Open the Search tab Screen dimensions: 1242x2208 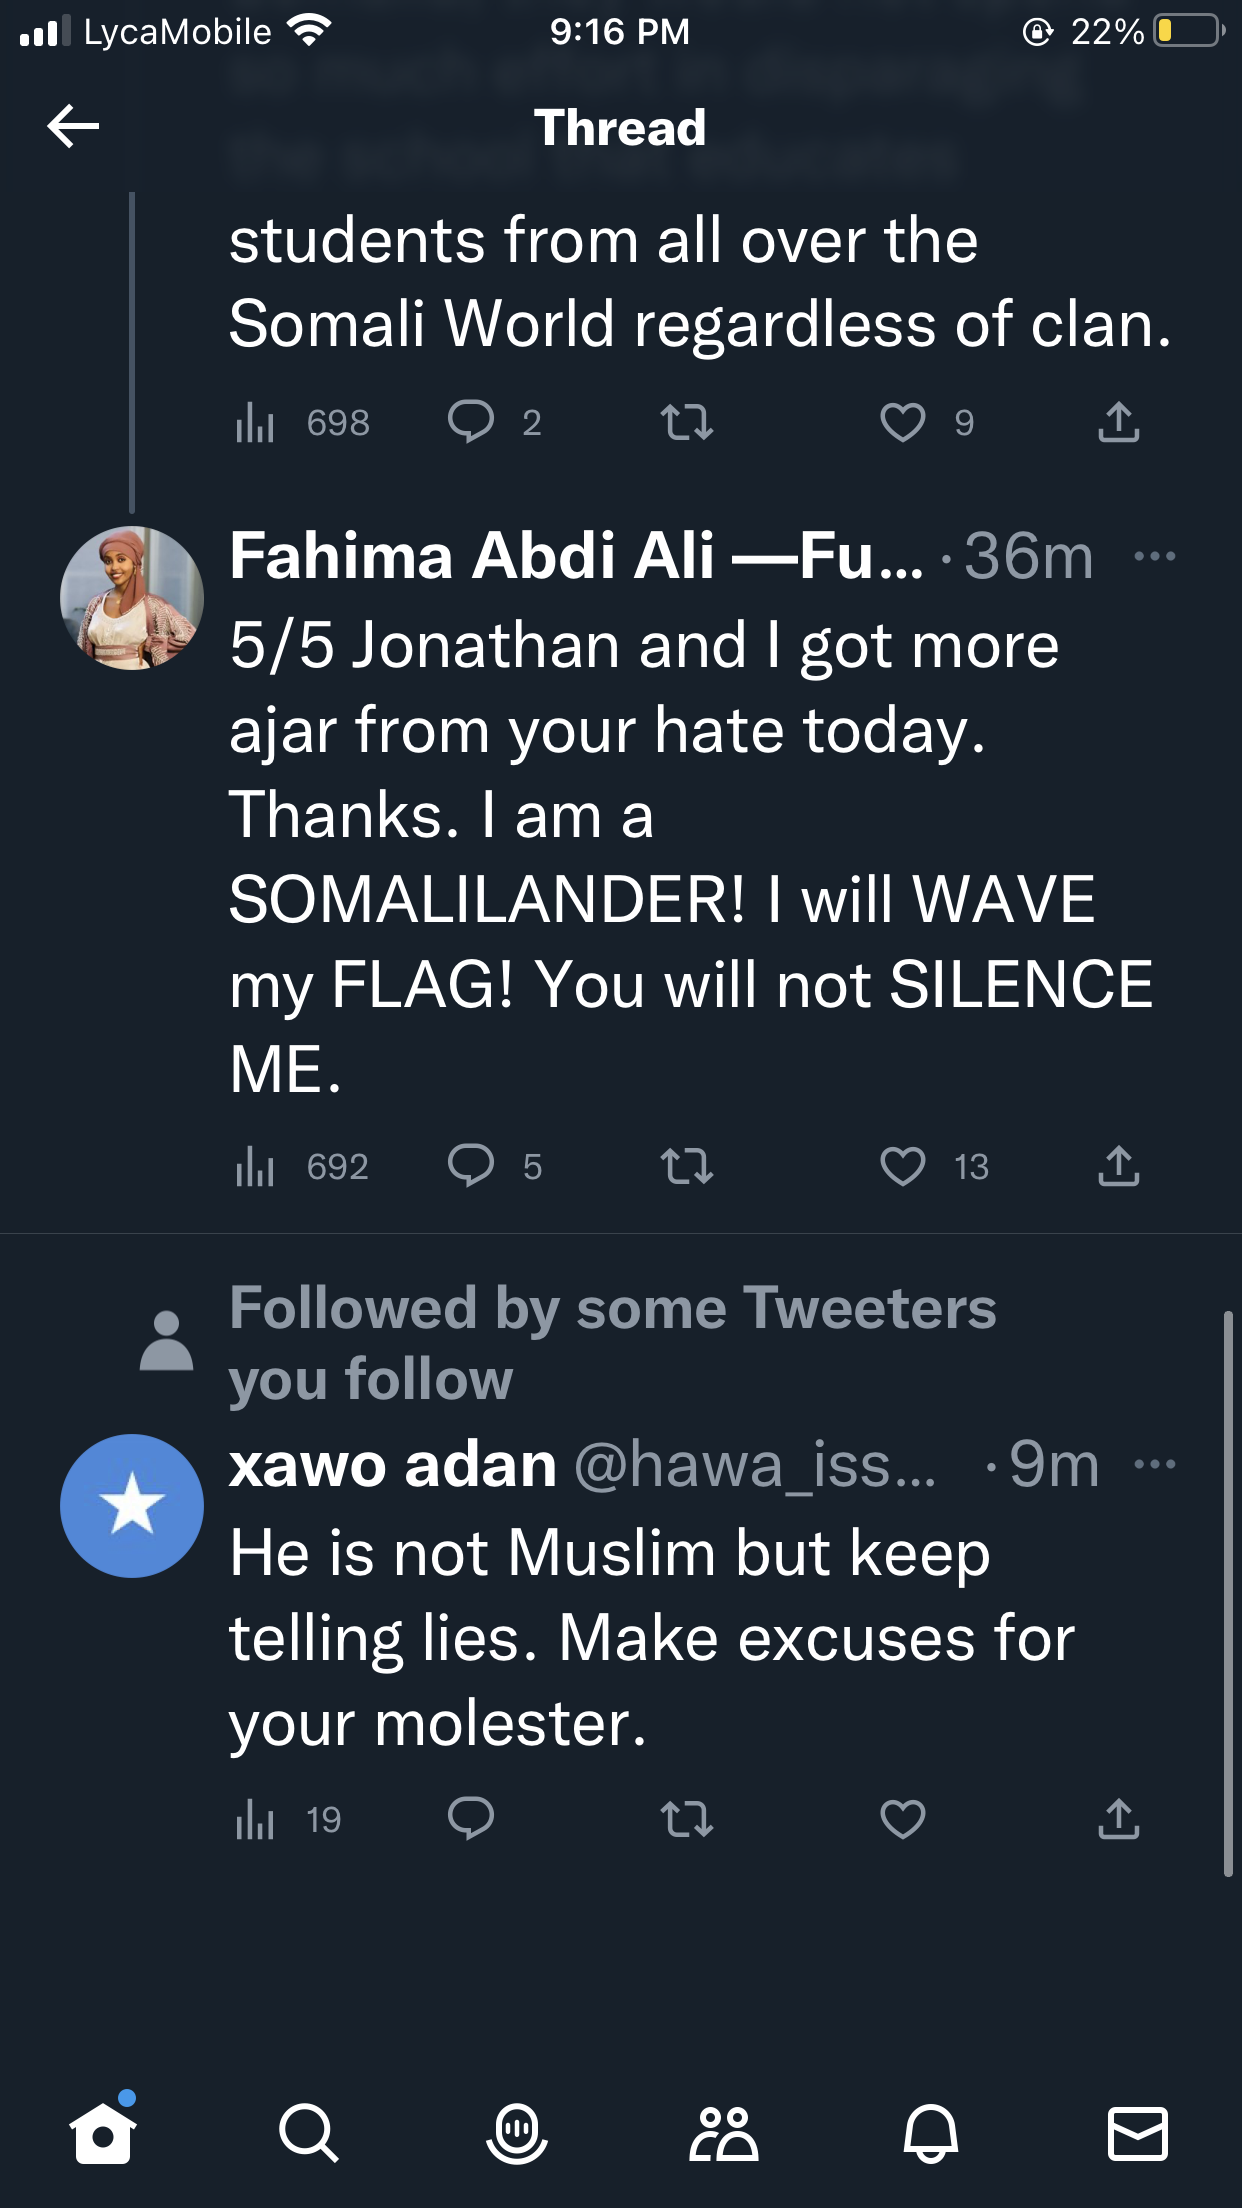point(309,2133)
